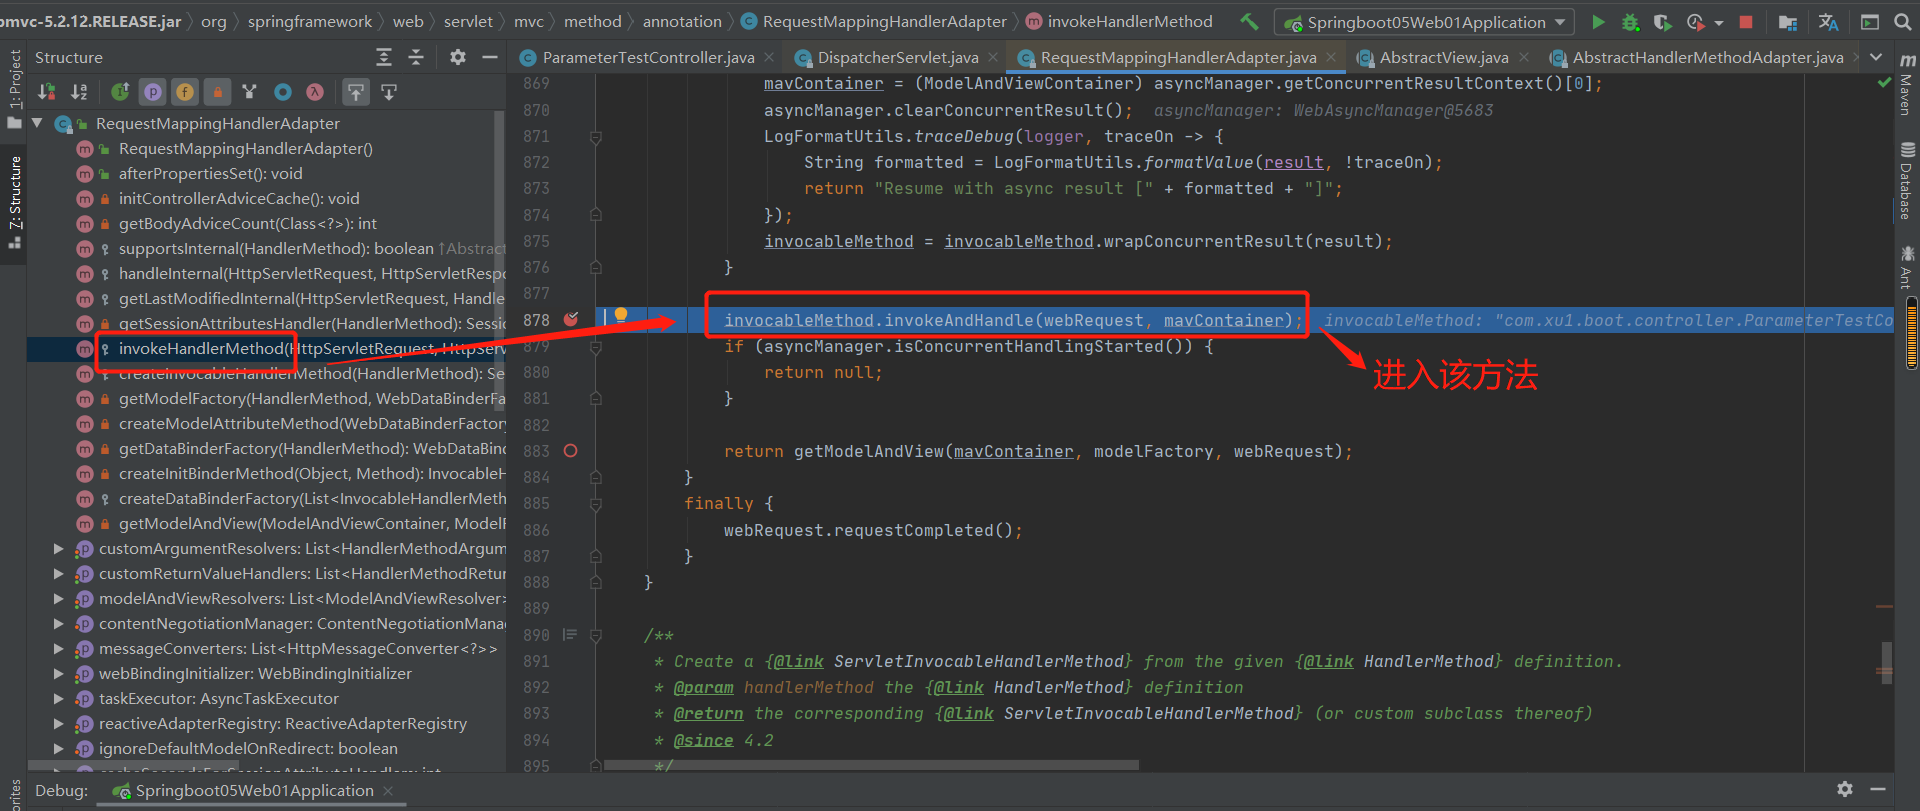Viewport: 1920px width, 811px height.
Task: Expand messageConverters node
Action: click(x=58, y=648)
